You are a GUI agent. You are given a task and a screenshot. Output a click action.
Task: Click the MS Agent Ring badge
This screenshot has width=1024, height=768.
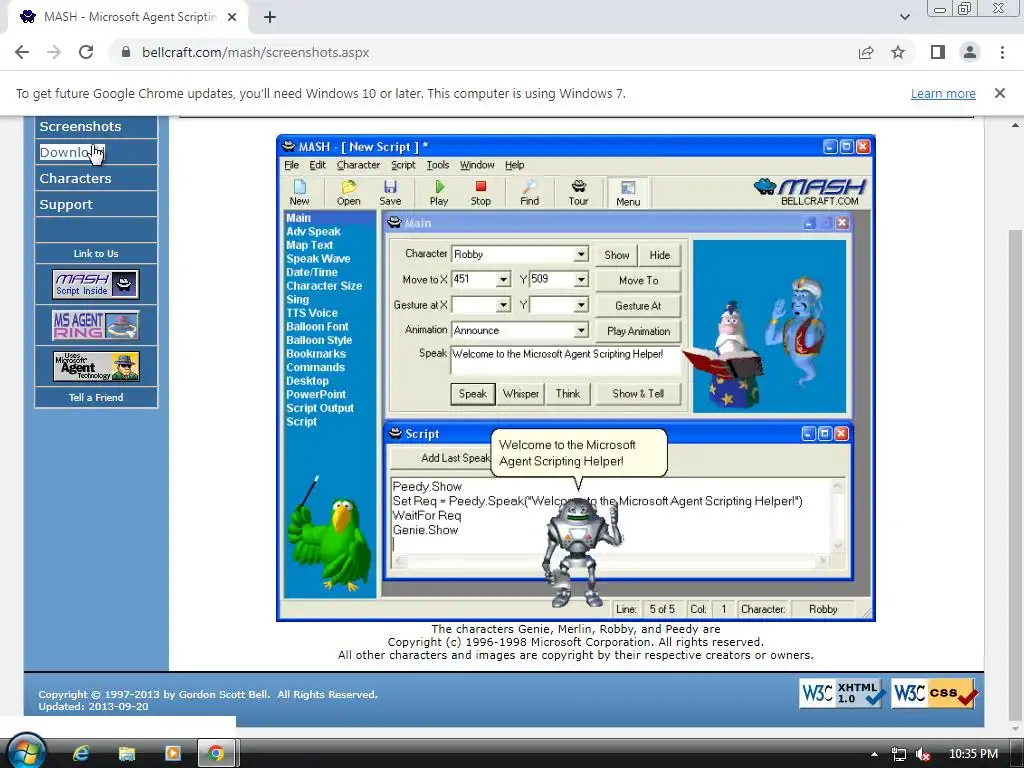pos(96,325)
